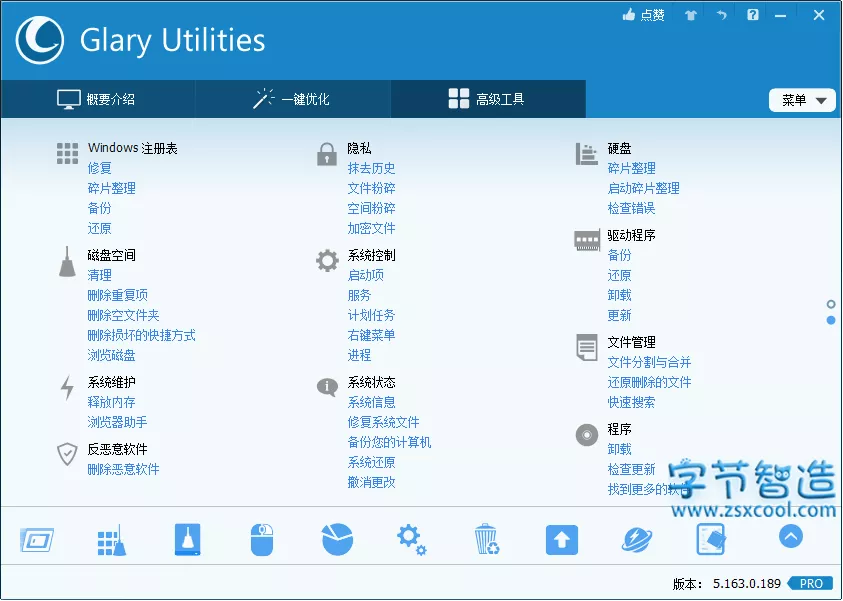Open the help question mark icon
Viewport: 843px width, 601px height.
coord(753,15)
